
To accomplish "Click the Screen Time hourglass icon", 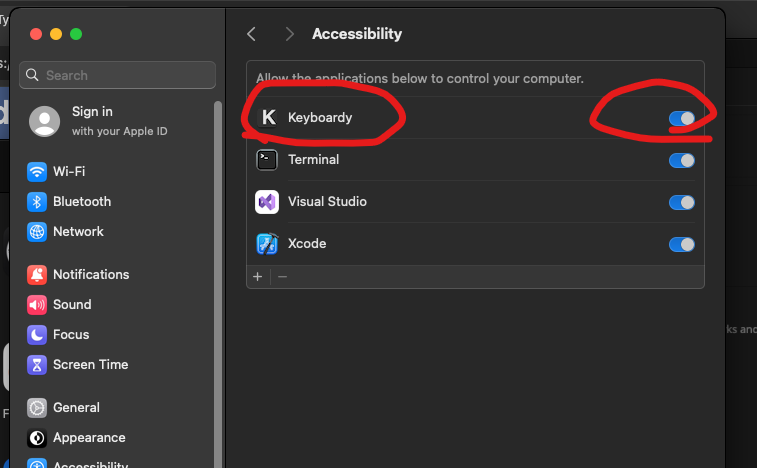I will [x=37, y=365].
